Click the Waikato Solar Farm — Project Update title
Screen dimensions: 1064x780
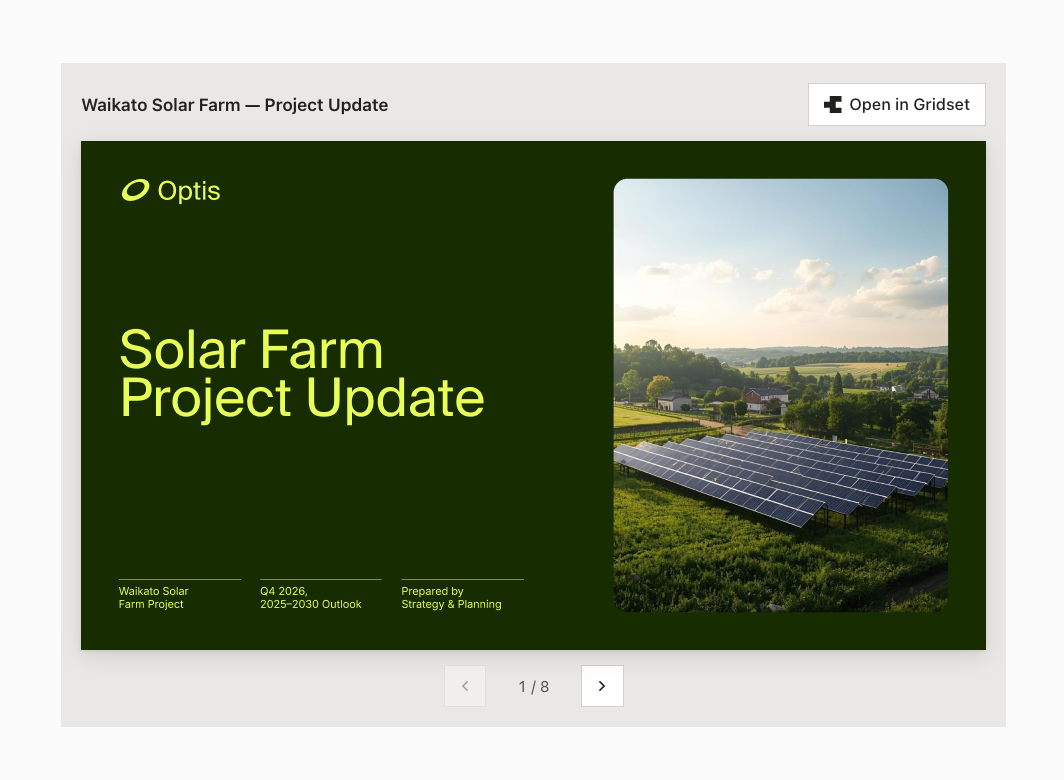[235, 105]
